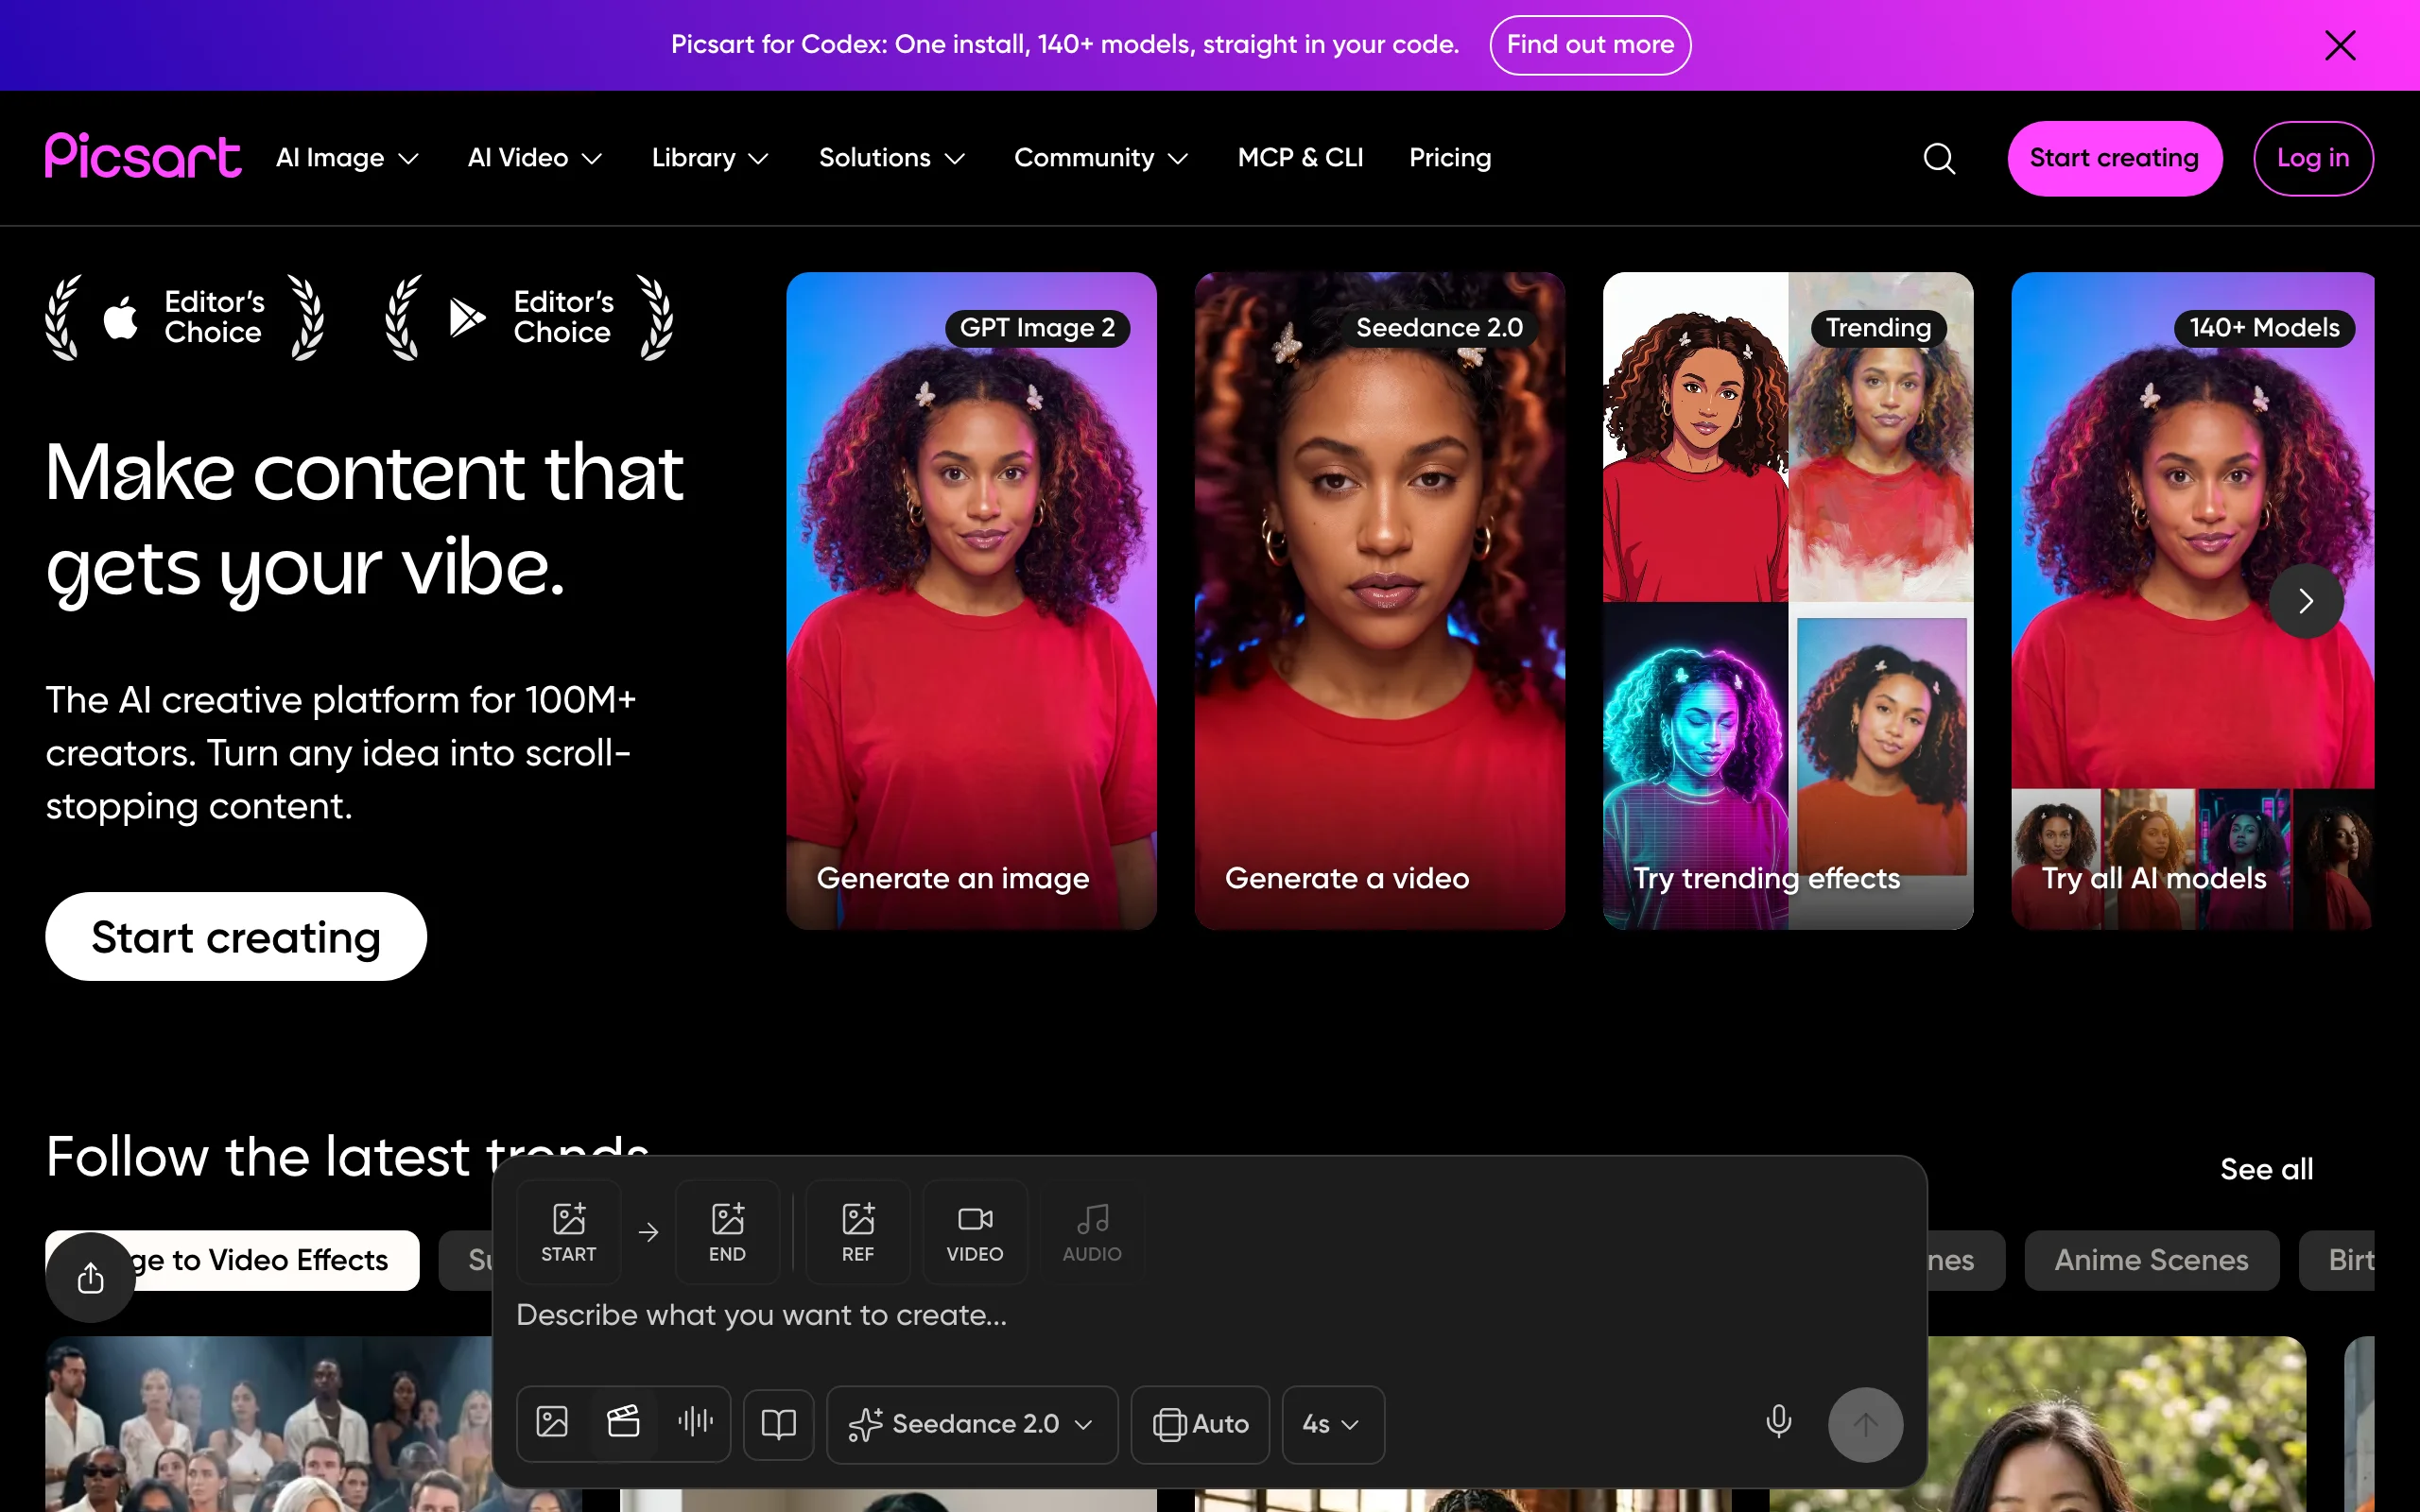Open the Auto aspect ratio selector
This screenshot has height=1512, width=2420.
tap(1200, 1424)
